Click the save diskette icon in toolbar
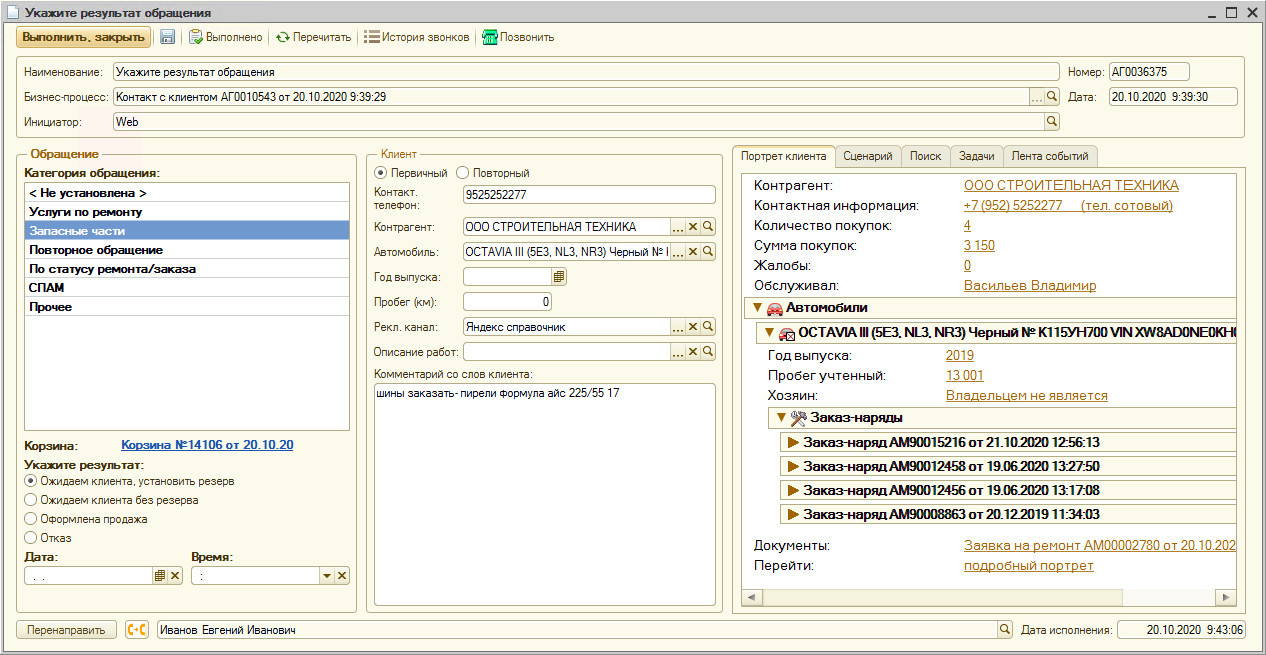 (167, 37)
